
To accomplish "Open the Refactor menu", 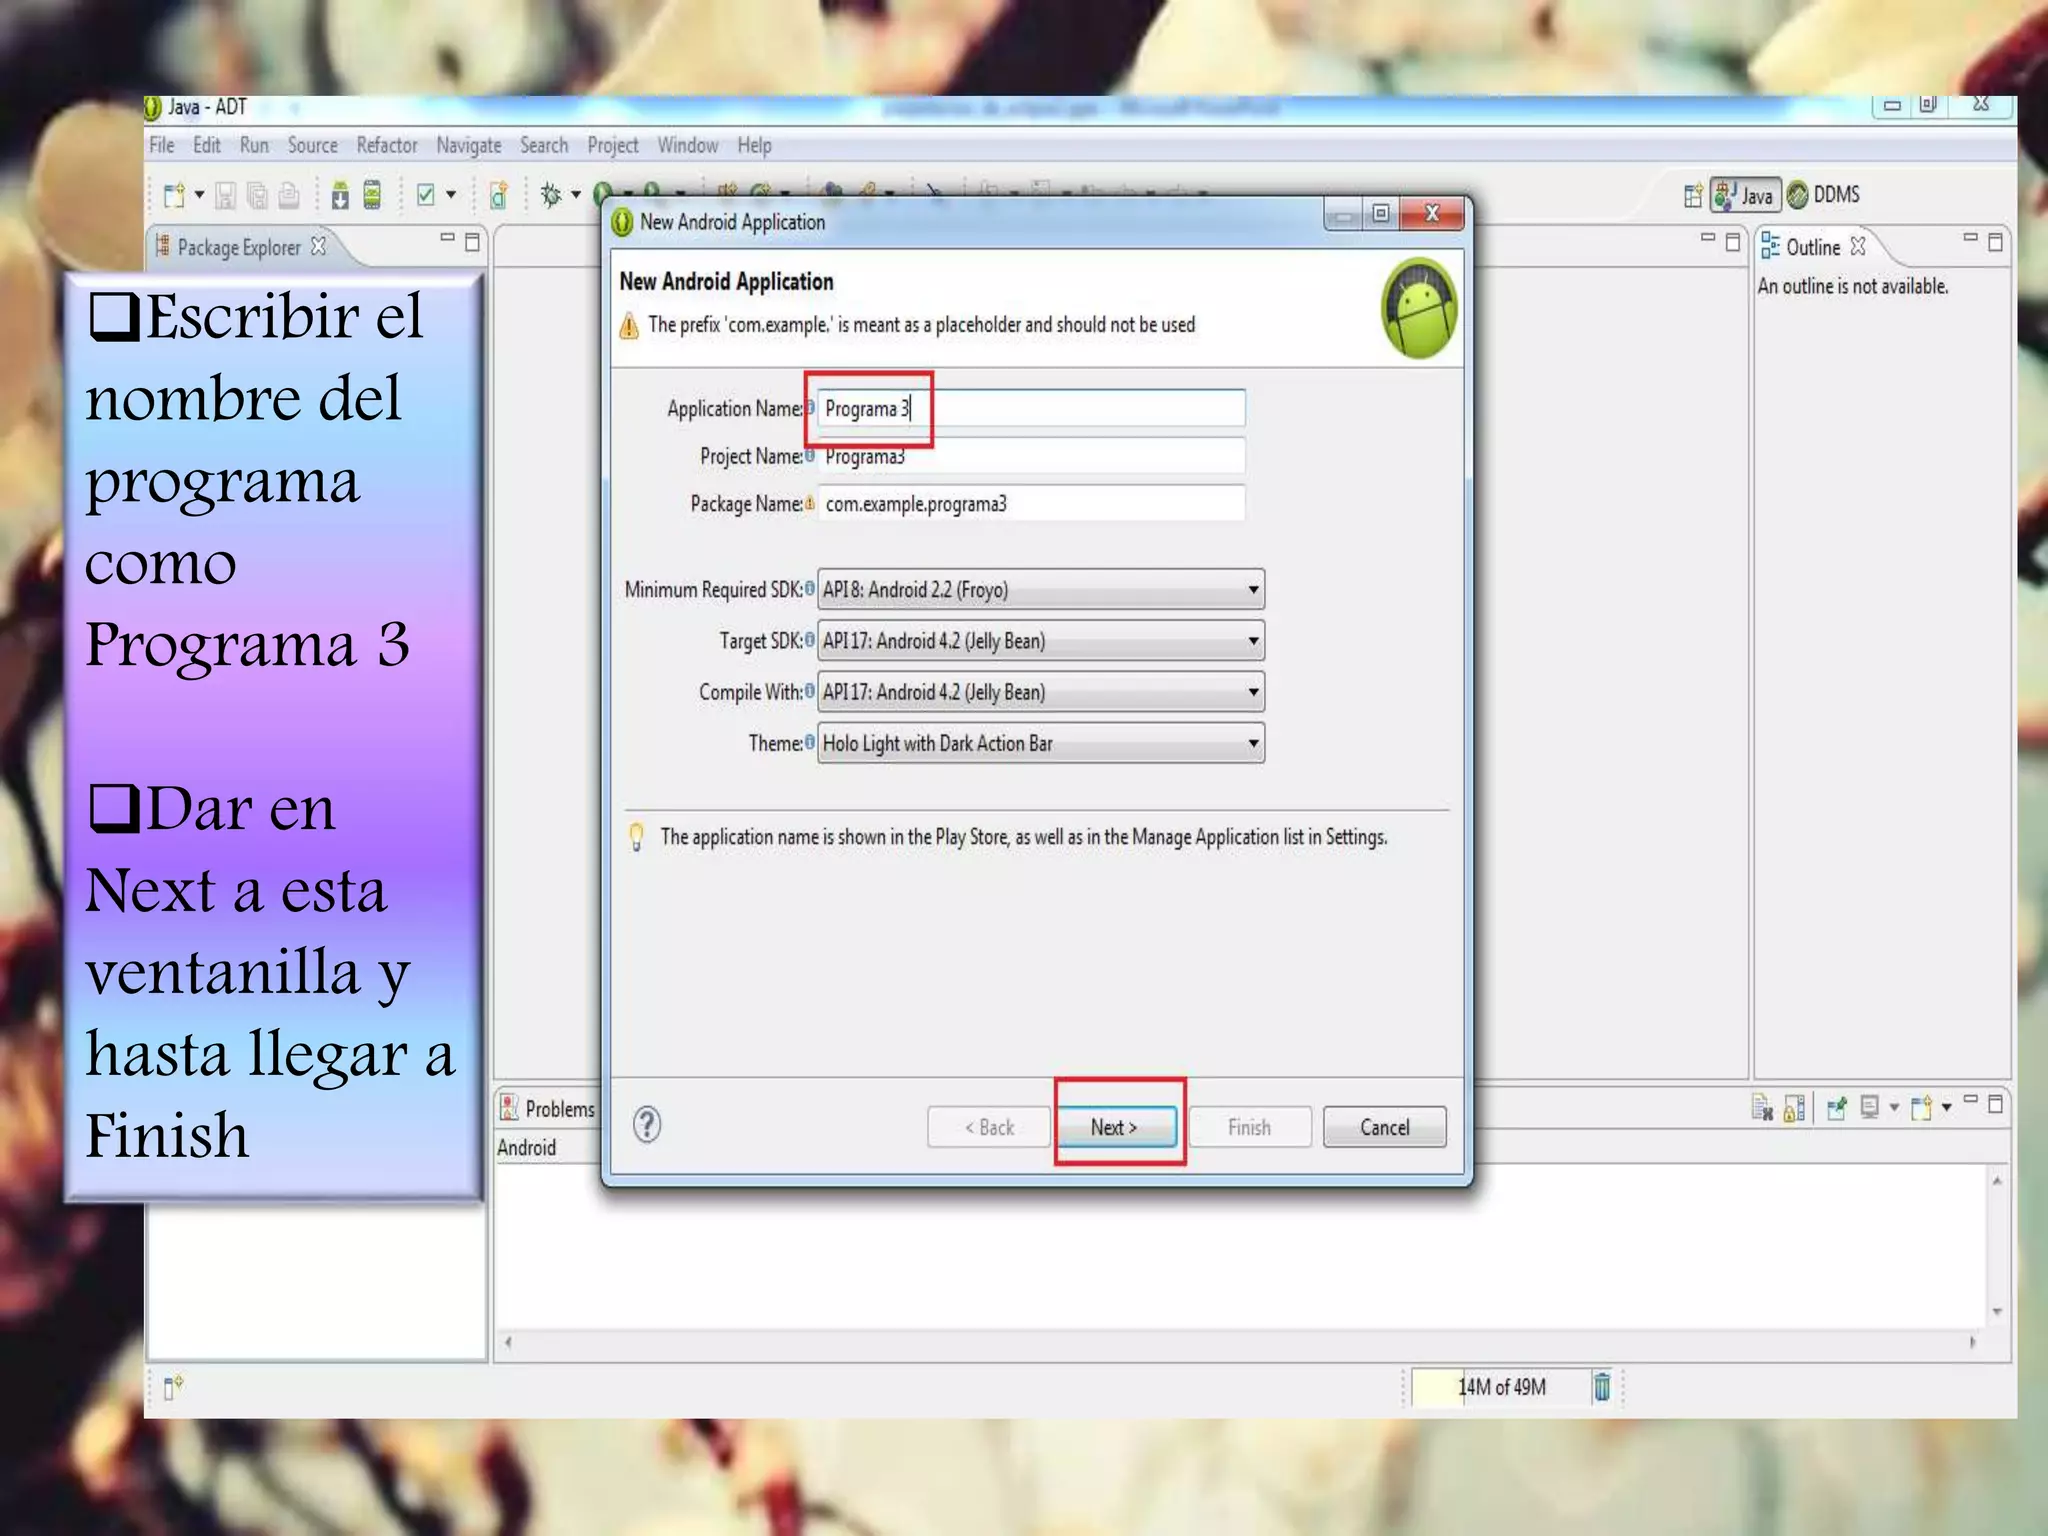I will point(387,146).
